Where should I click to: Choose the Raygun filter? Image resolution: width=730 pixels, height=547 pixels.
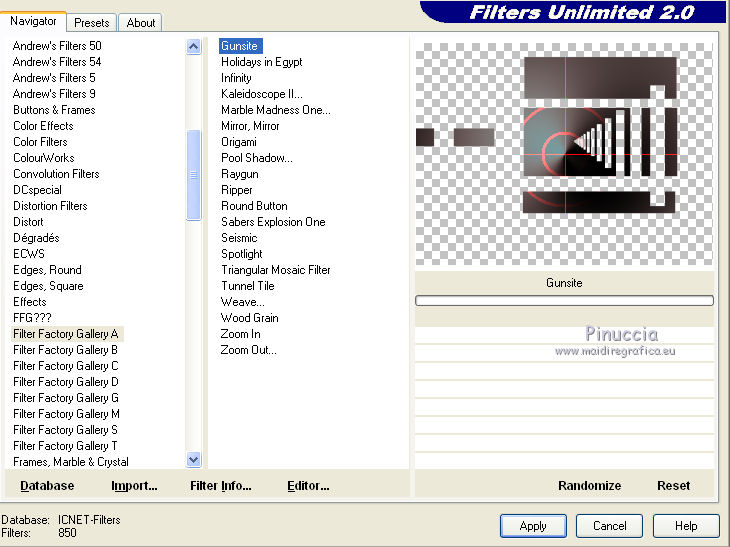coord(240,174)
